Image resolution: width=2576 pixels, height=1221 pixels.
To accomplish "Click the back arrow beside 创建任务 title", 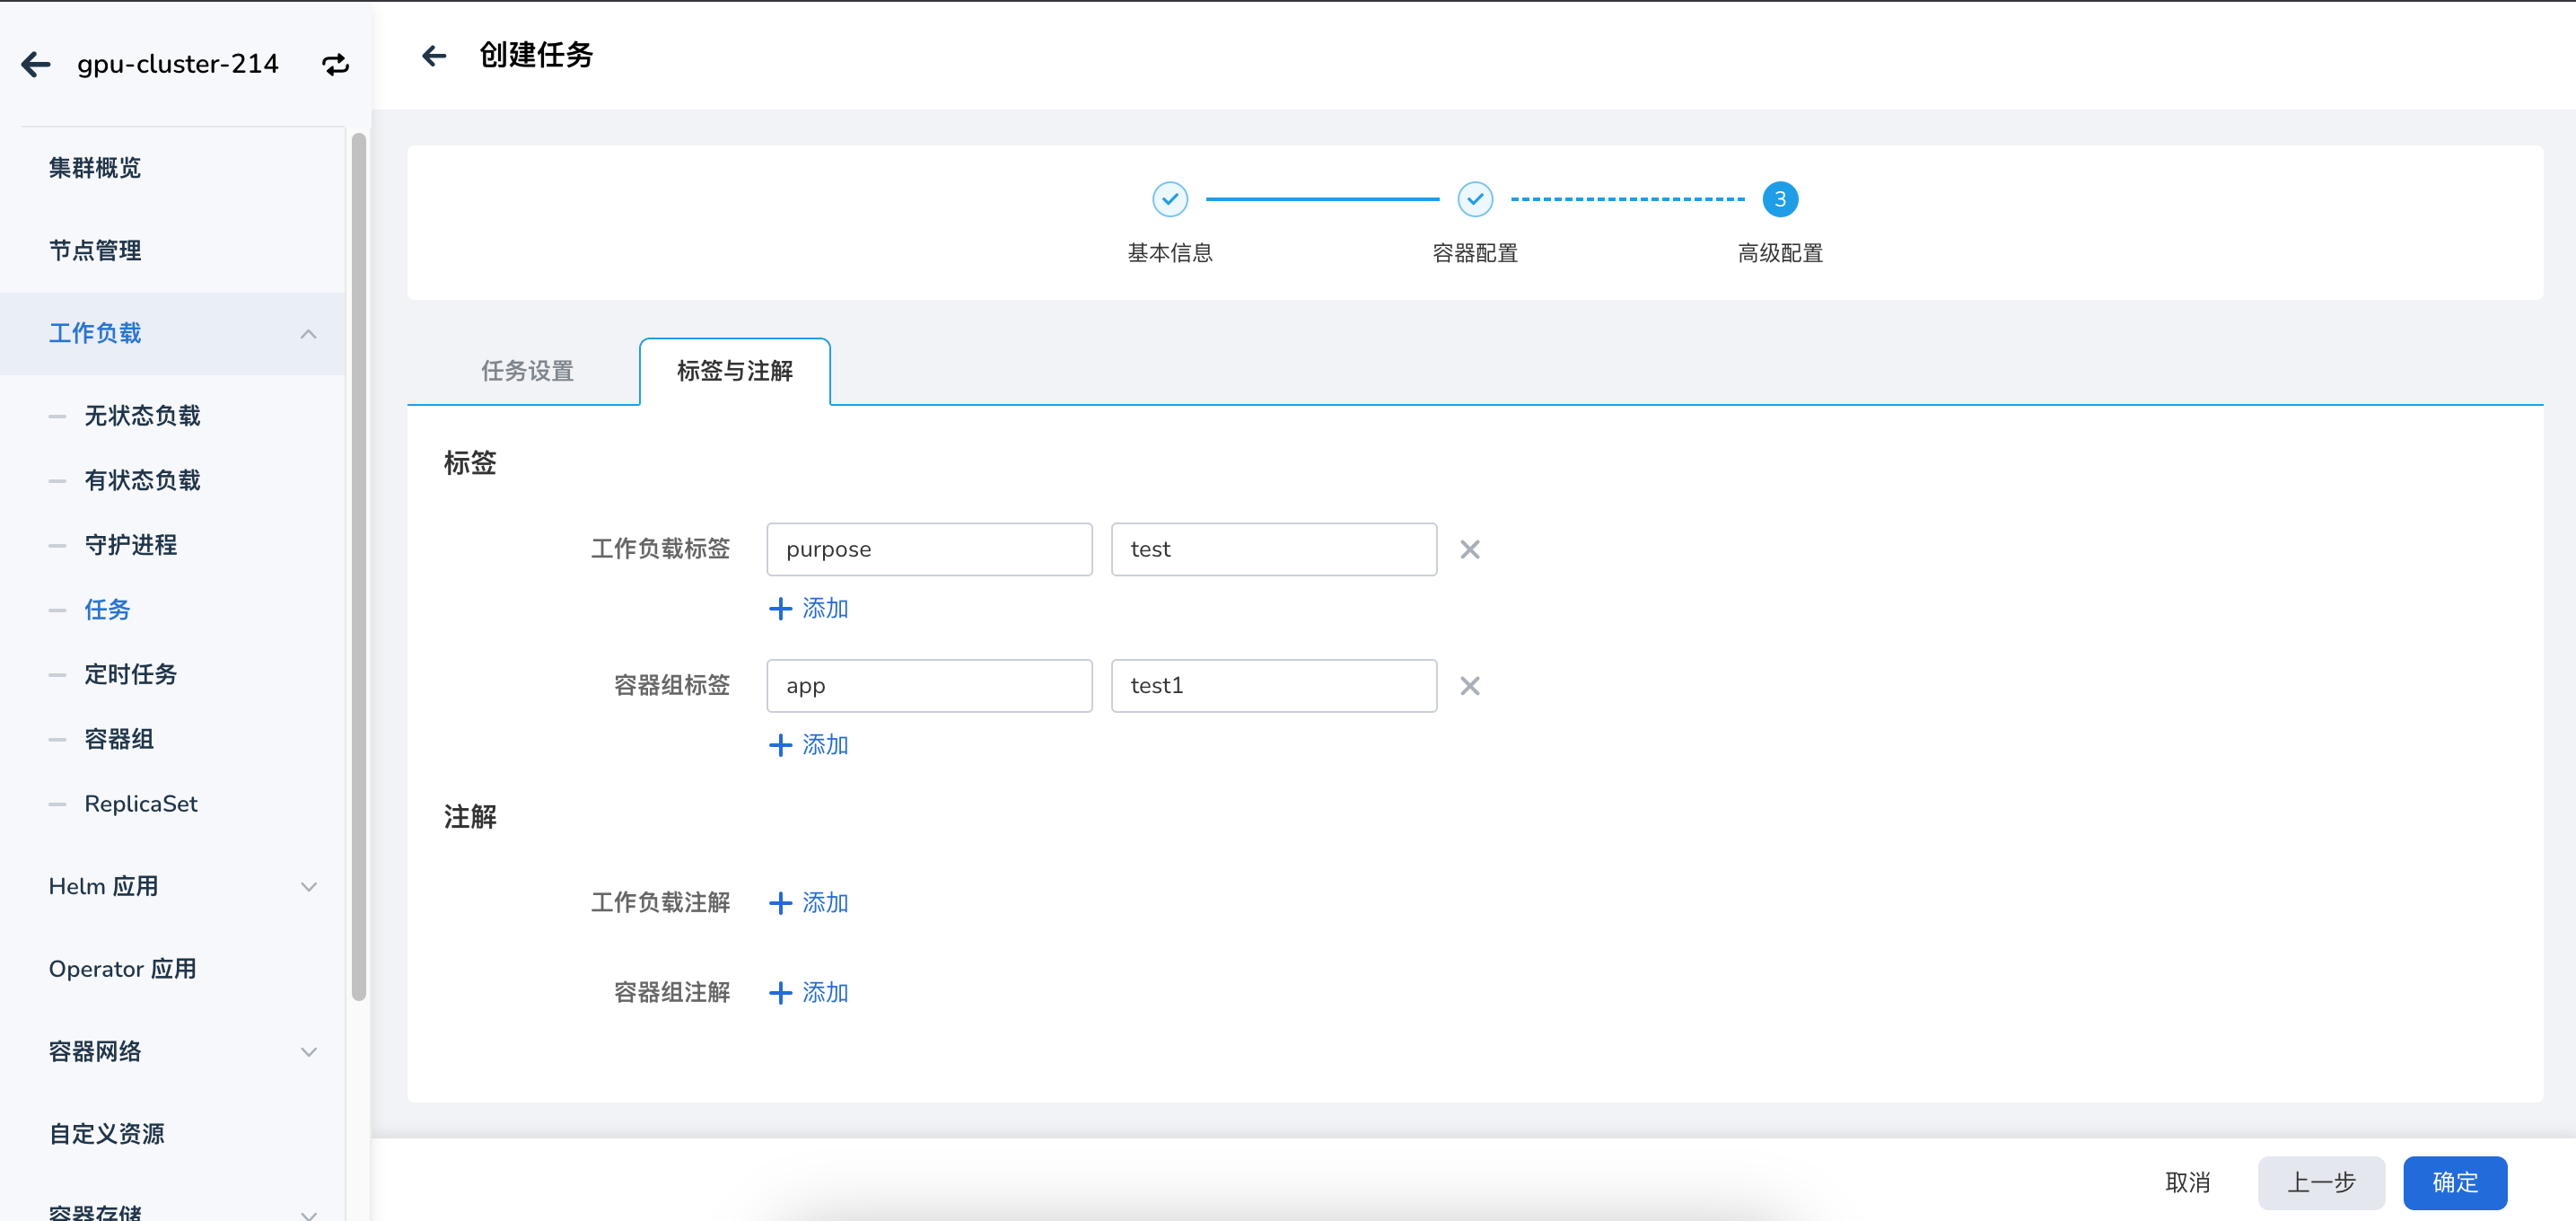I will tap(434, 56).
